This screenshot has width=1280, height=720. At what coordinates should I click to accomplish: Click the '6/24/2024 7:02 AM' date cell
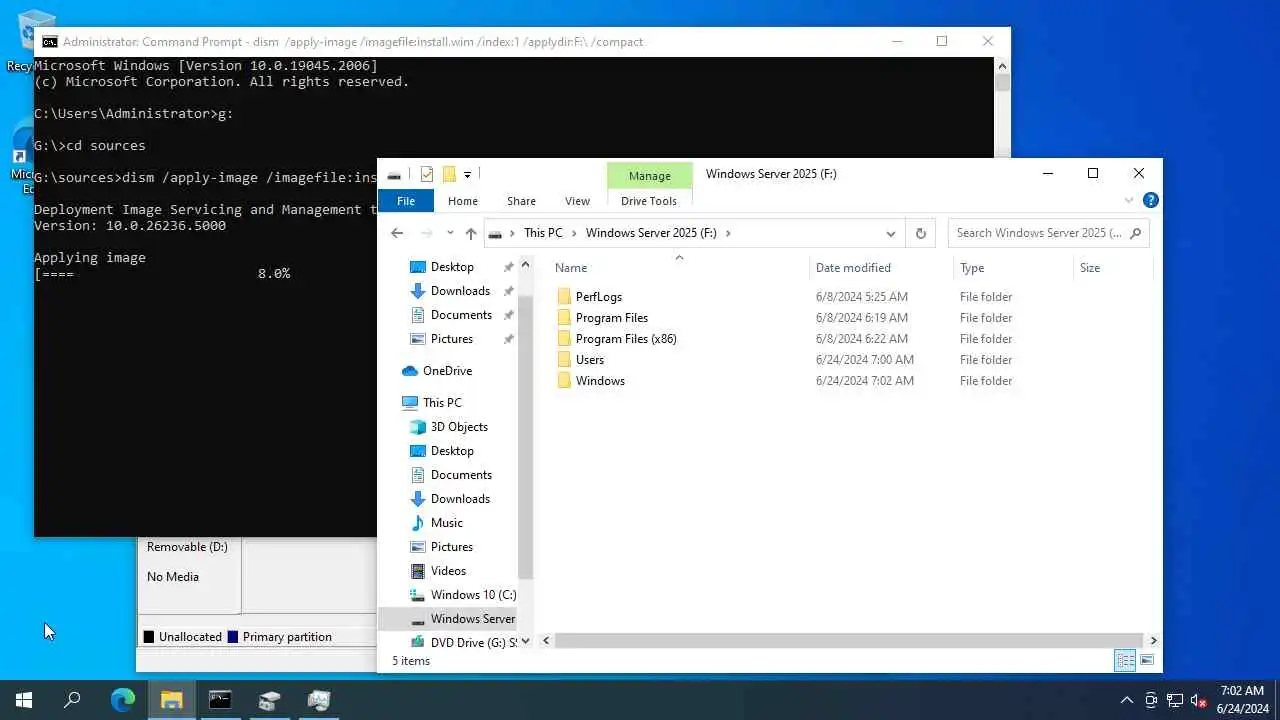[x=865, y=381]
